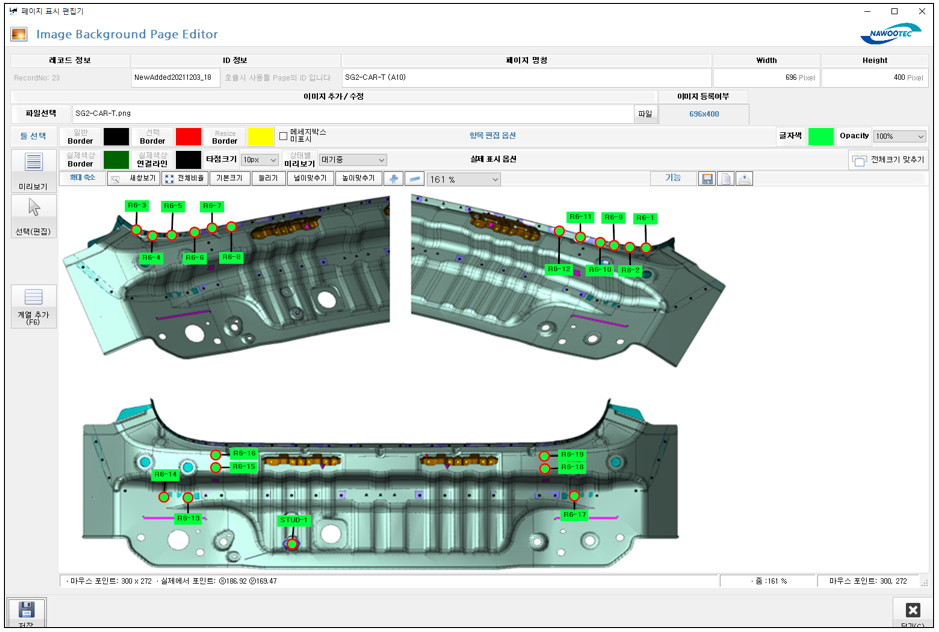The image size is (939, 632).
Task: Click the 새창보기 button
Action: [135, 179]
